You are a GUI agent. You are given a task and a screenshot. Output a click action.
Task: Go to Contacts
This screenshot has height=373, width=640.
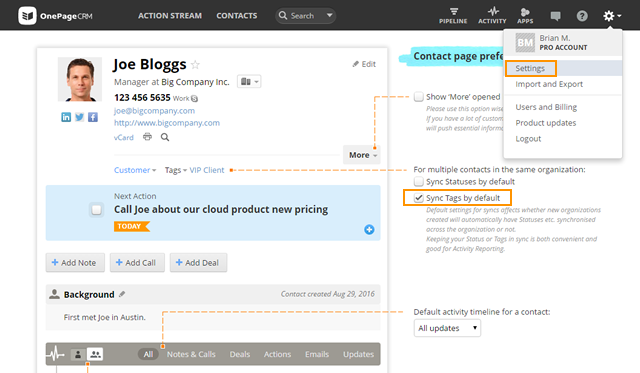[237, 16]
